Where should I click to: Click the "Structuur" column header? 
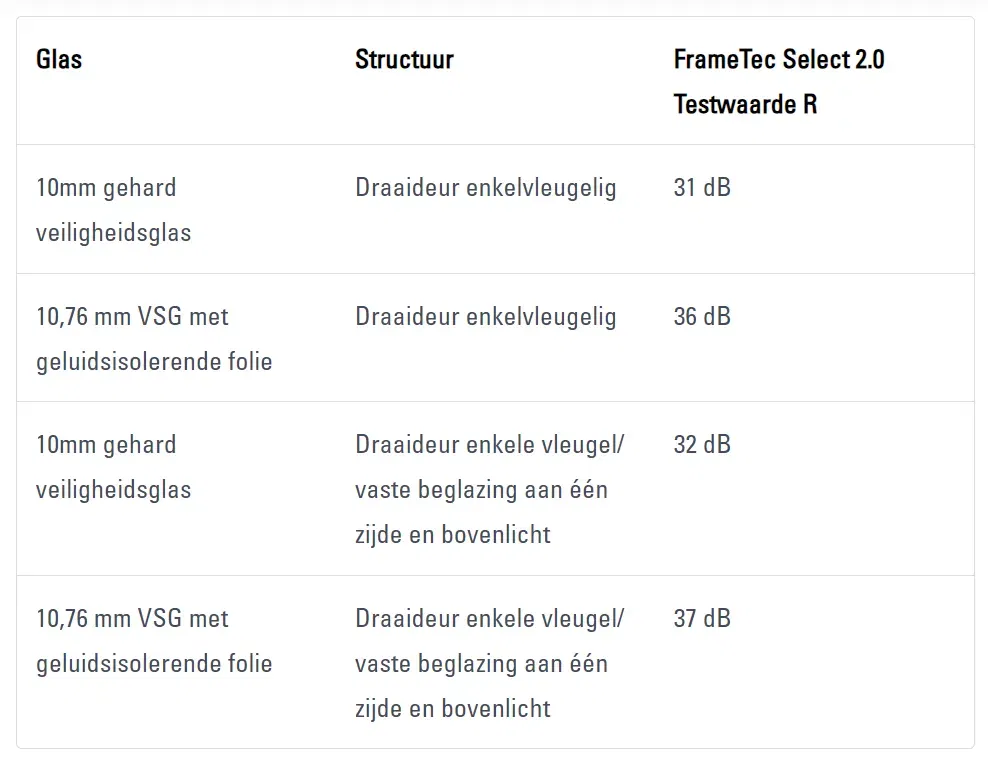click(404, 60)
